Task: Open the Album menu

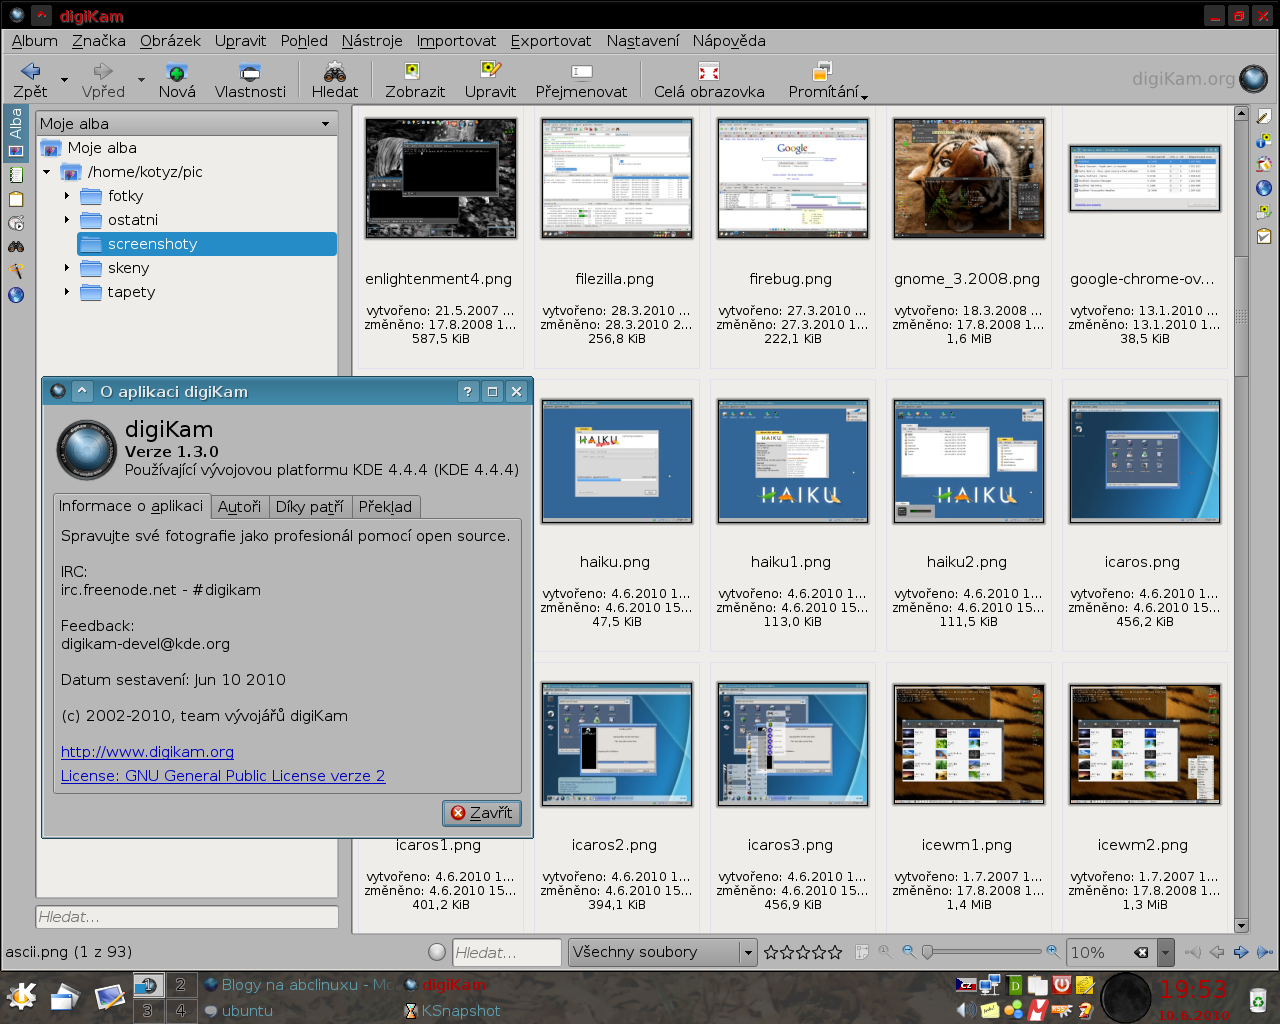Action: 35,41
